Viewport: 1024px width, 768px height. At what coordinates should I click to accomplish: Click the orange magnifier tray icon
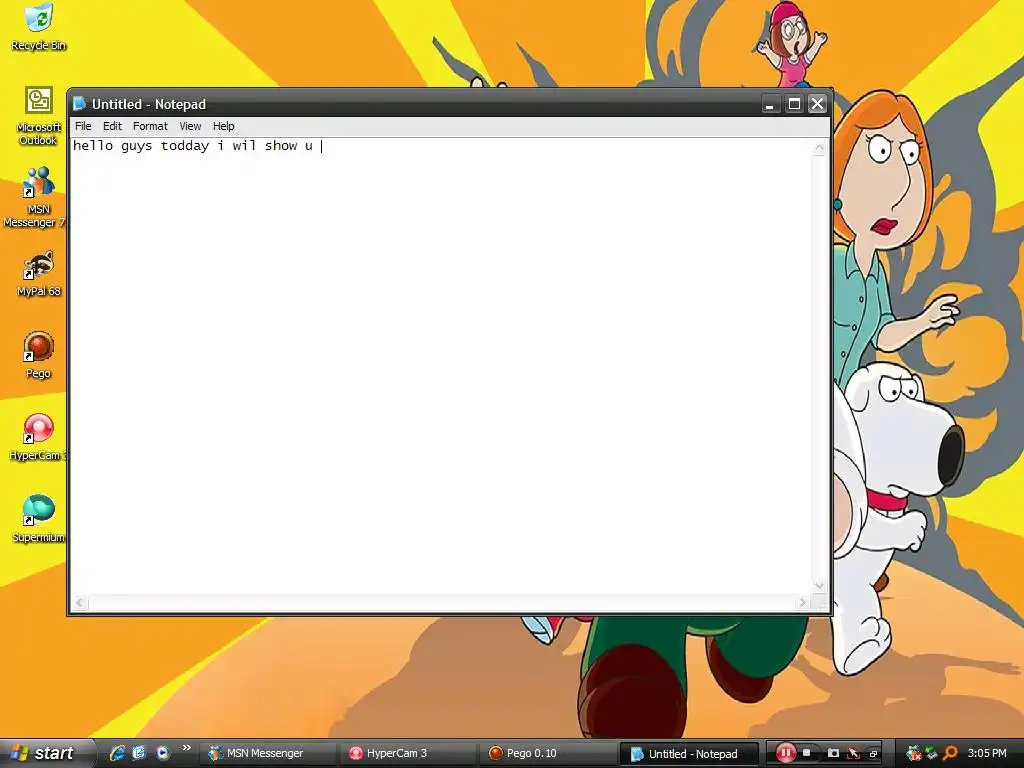[950, 753]
